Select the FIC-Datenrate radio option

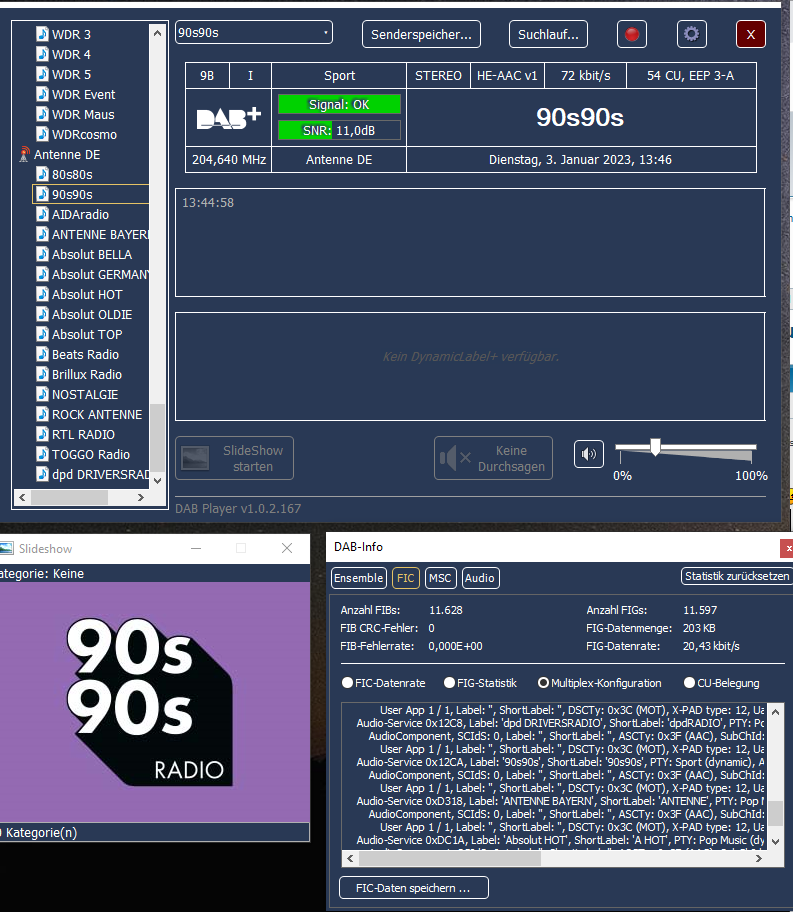348,683
